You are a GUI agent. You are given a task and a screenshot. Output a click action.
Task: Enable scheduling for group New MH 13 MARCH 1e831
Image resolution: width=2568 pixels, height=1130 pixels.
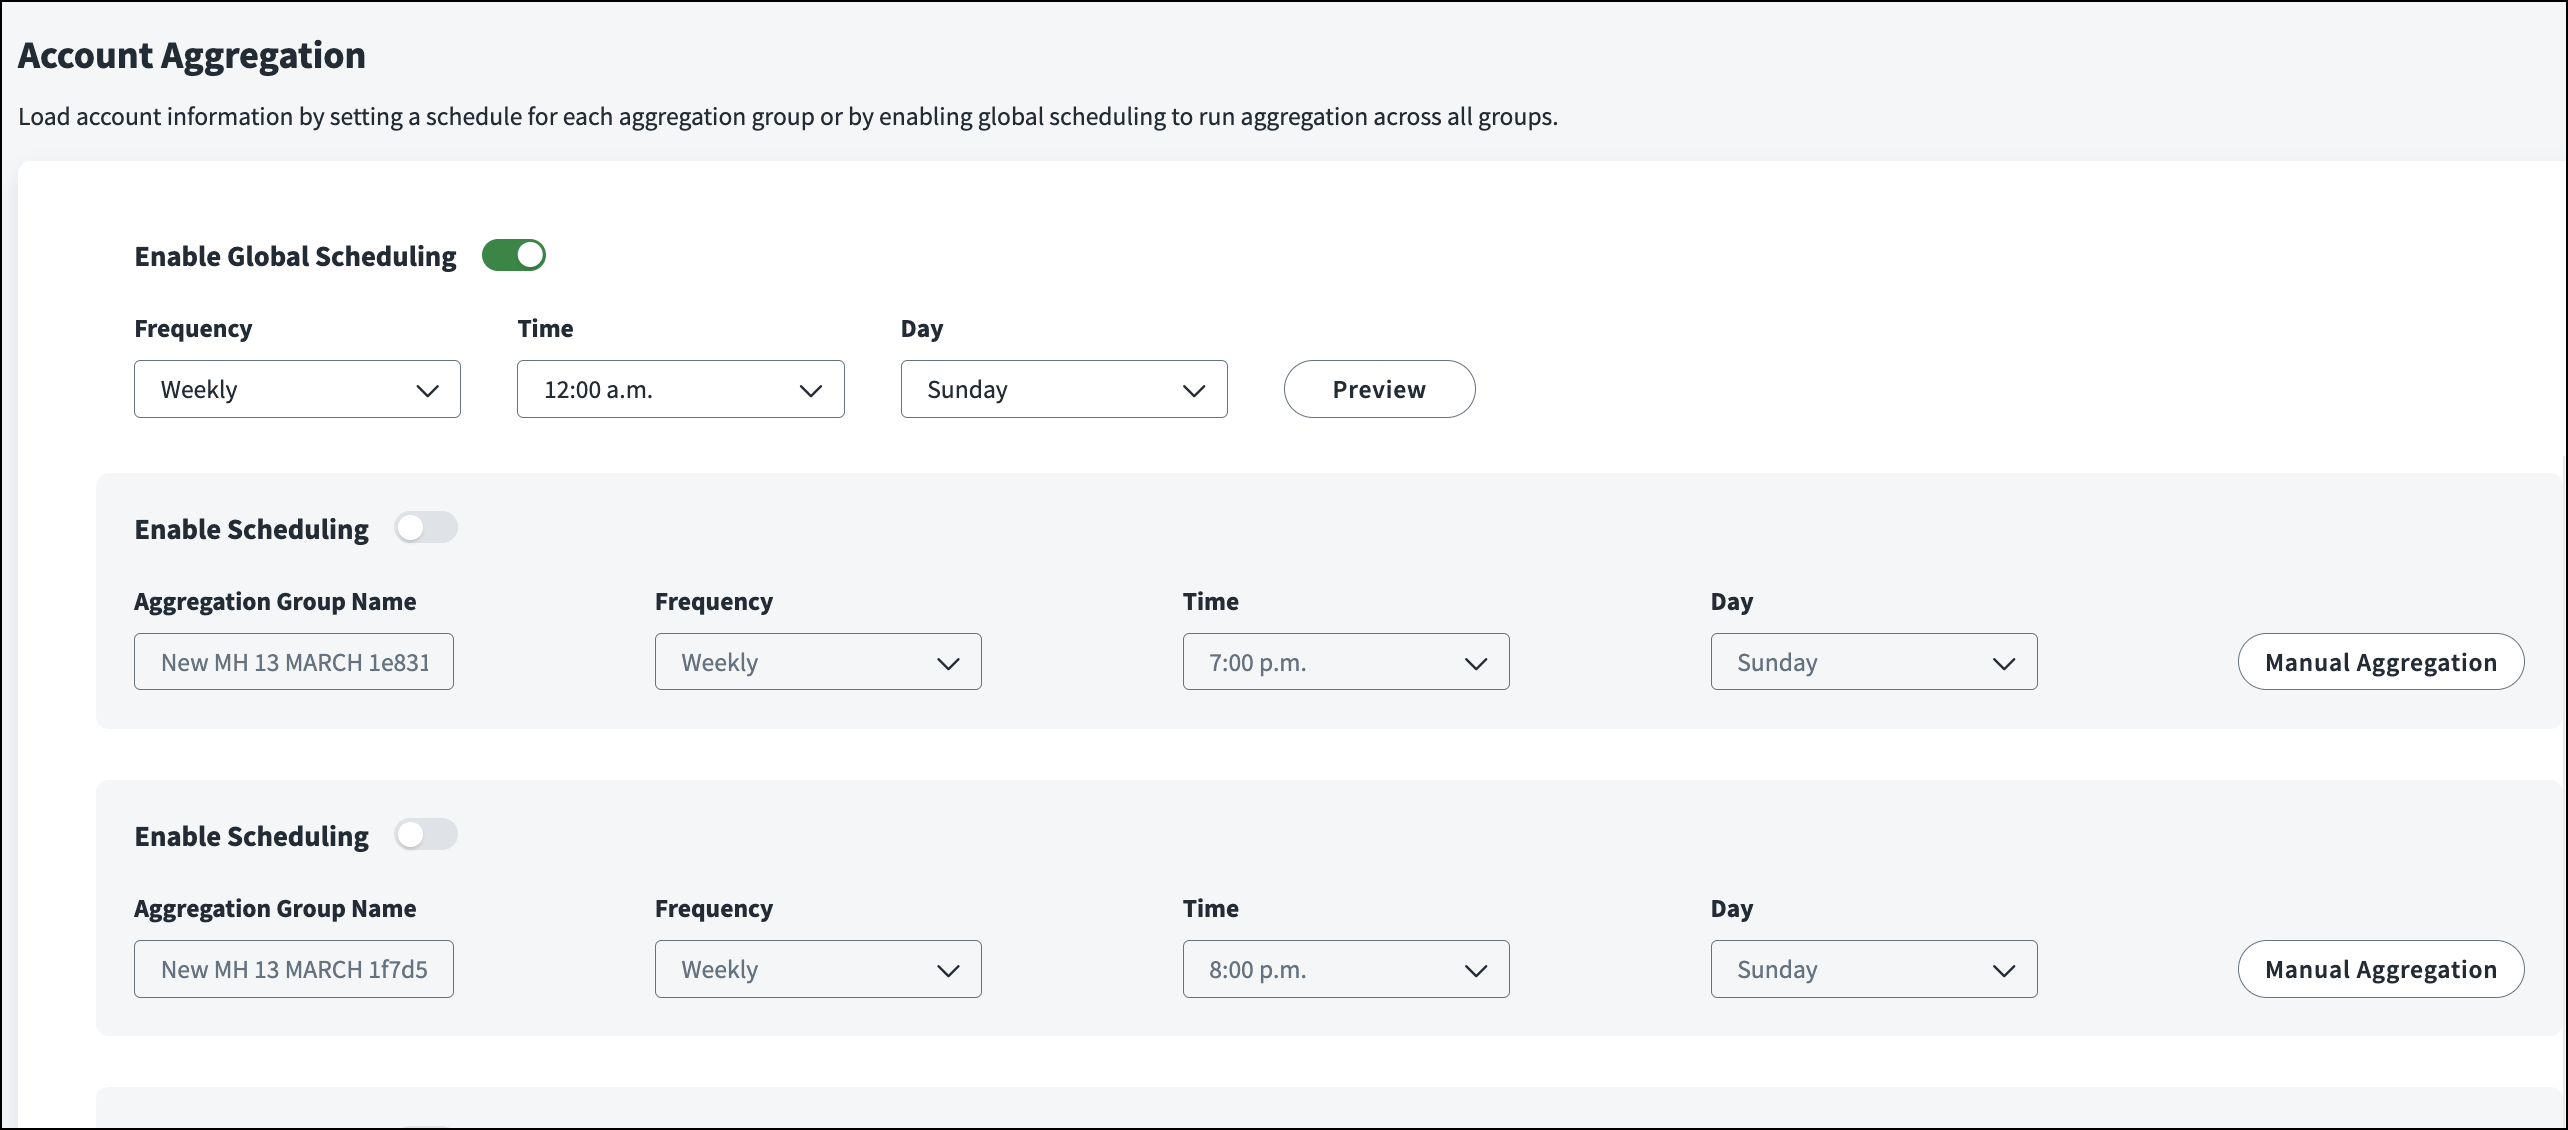tap(426, 527)
